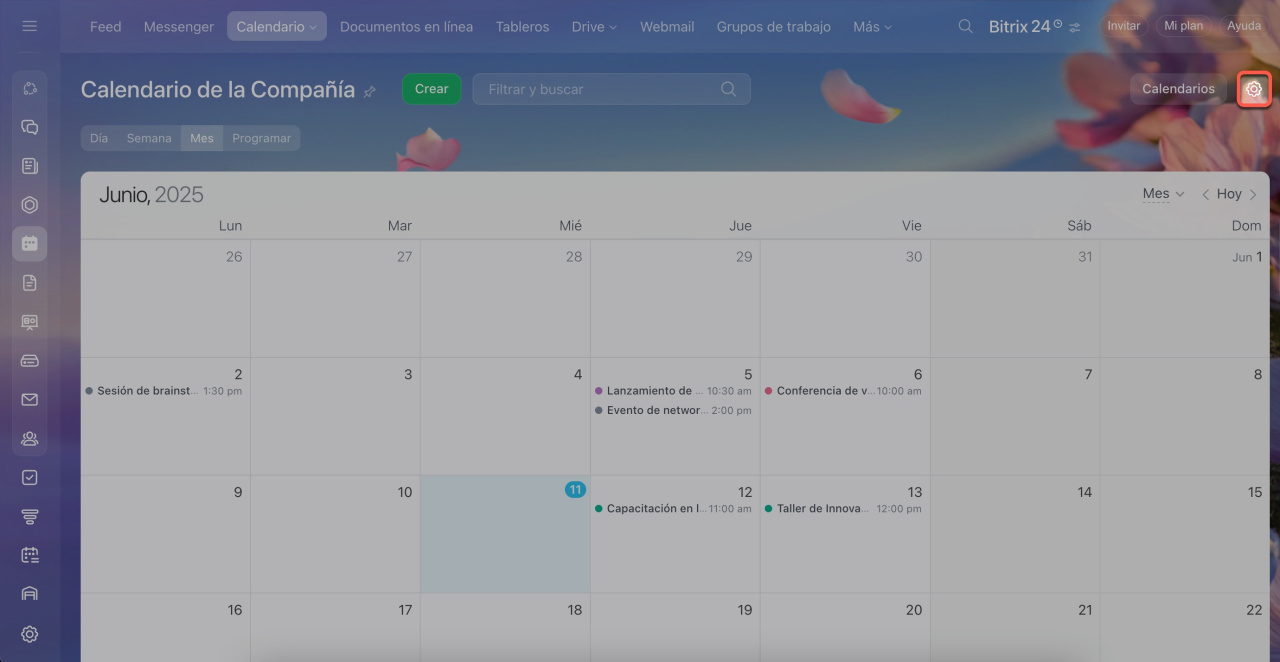The width and height of the screenshot is (1280, 662).
Task: Click the magnifier inside Filtrar y buscar
Action: (x=728, y=89)
